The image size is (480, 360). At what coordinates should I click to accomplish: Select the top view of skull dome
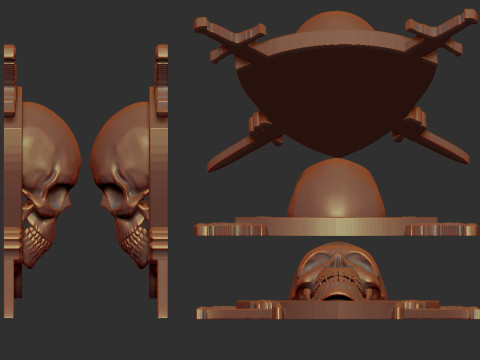point(337,197)
